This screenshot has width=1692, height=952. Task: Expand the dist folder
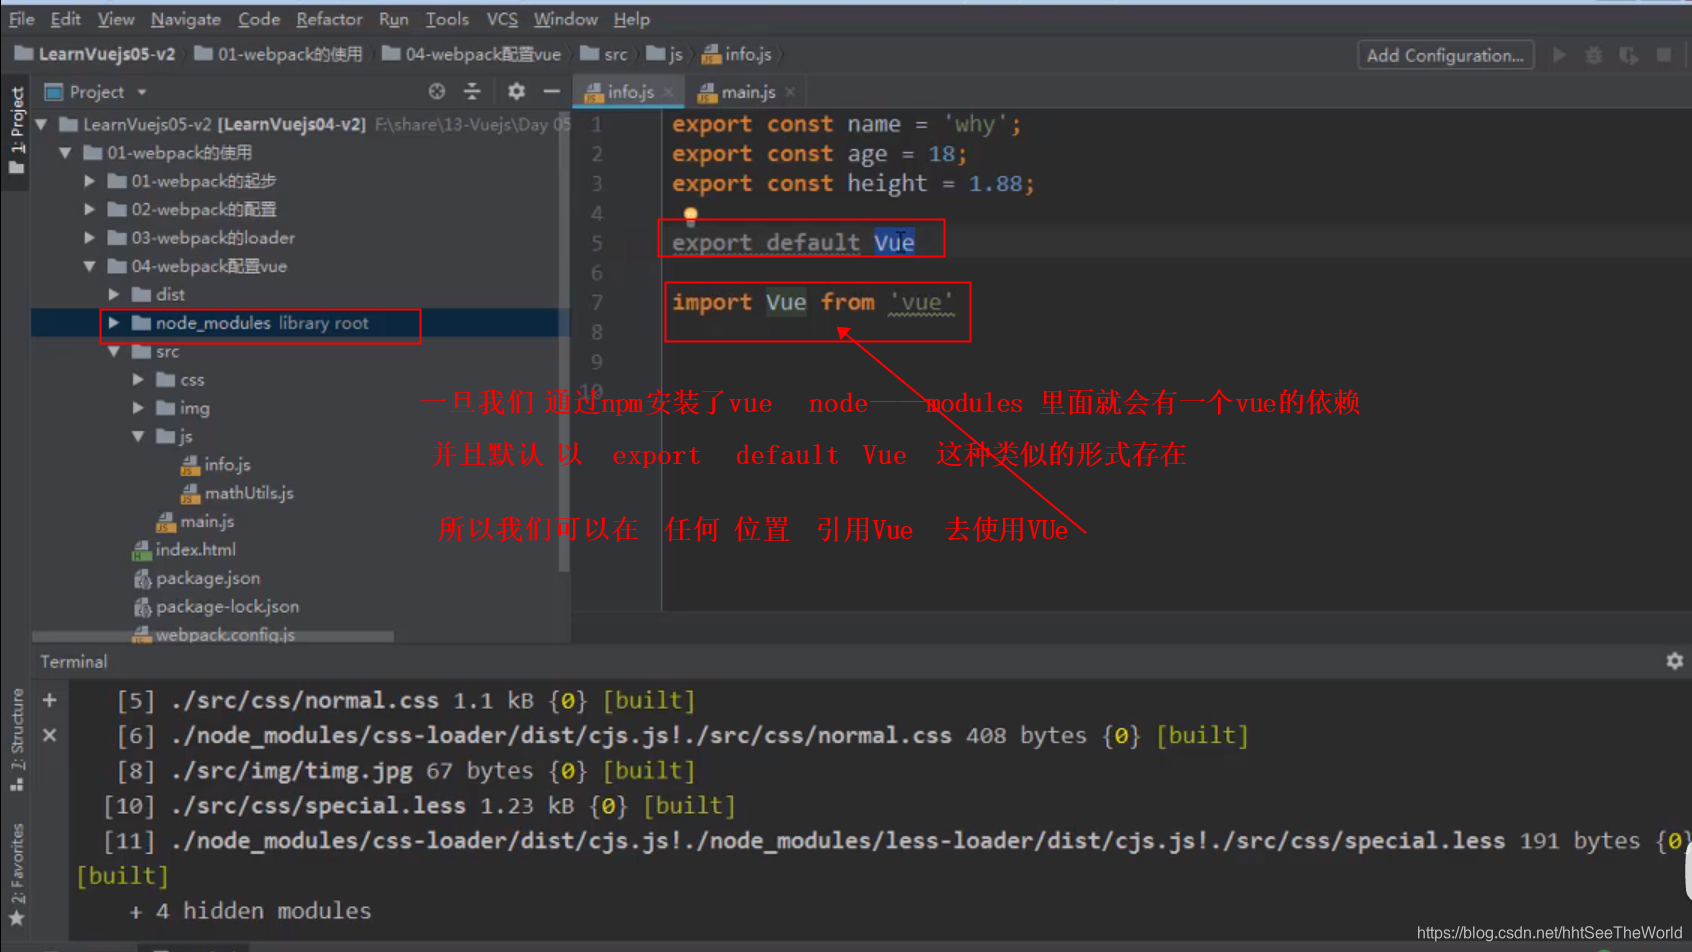coord(114,294)
